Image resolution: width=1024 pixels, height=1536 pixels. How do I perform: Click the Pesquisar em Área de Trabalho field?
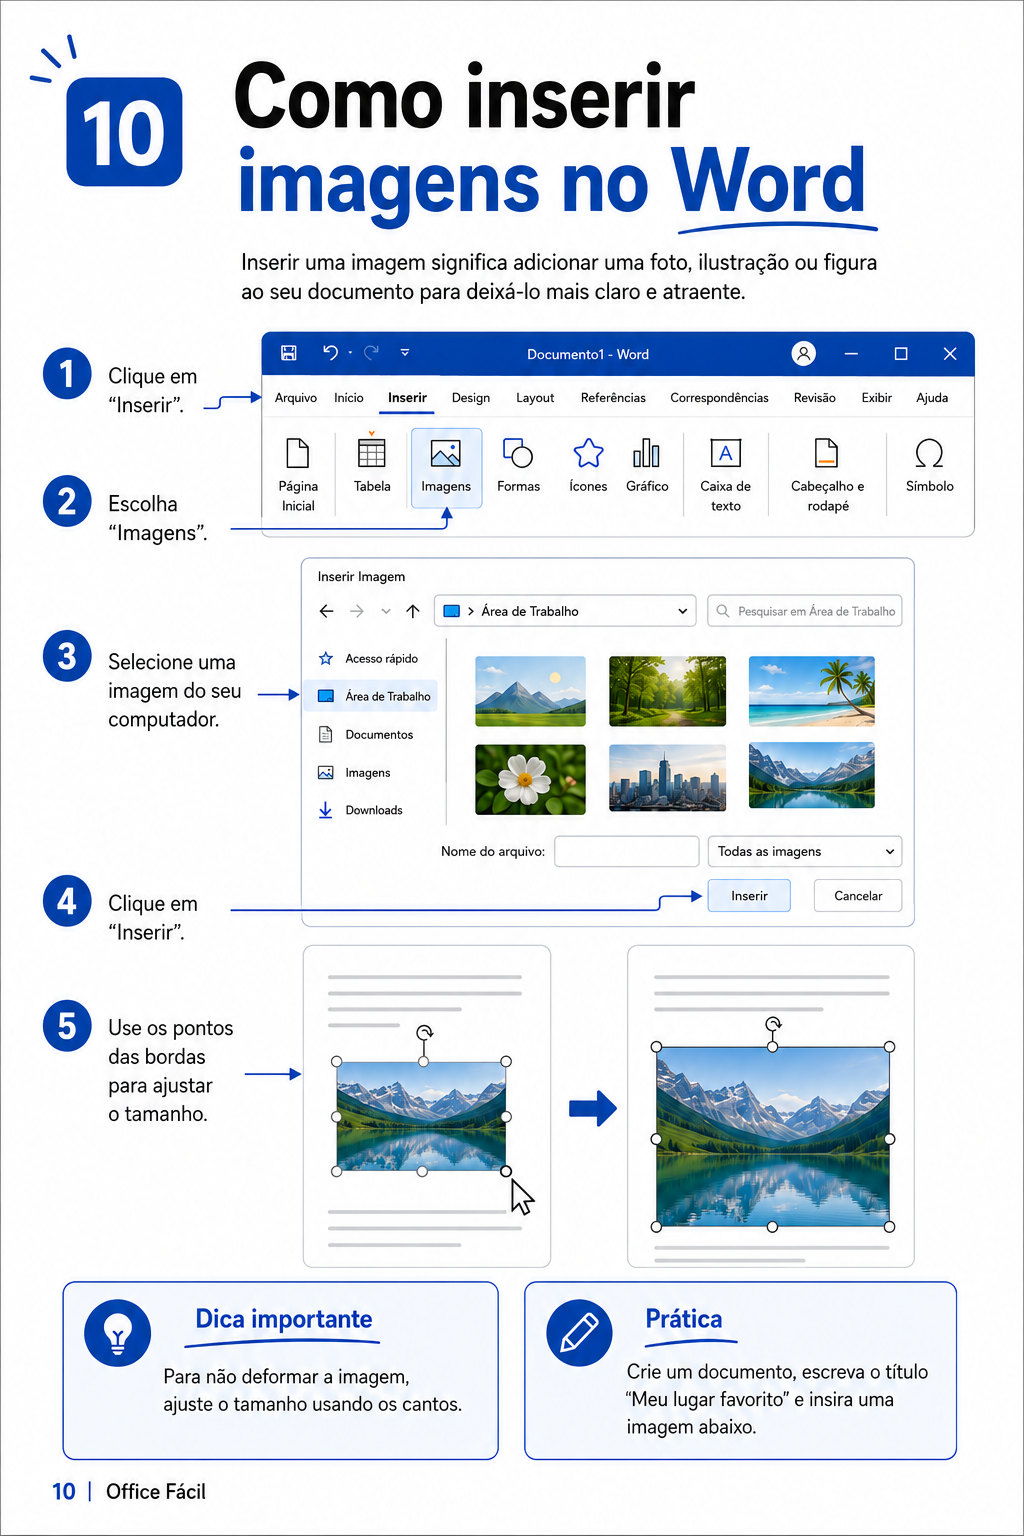[x=805, y=611]
